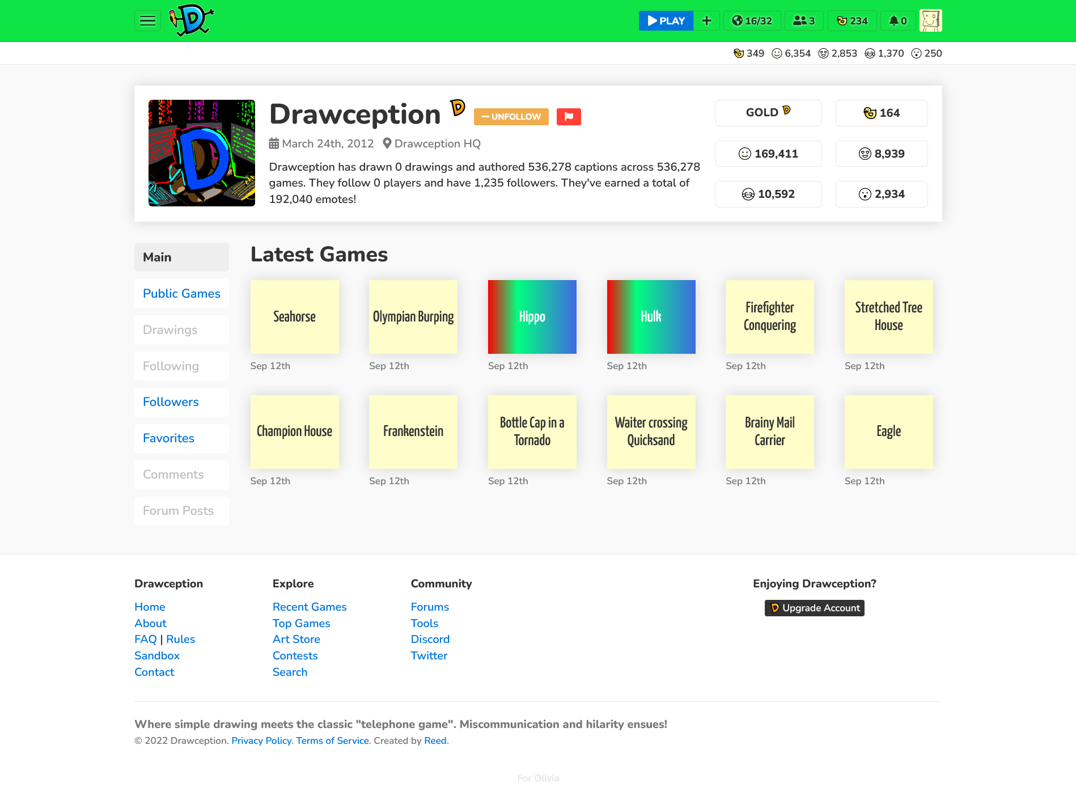View the smiley emote count of 169,411
1076x800 pixels.
click(x=768, y=153)
